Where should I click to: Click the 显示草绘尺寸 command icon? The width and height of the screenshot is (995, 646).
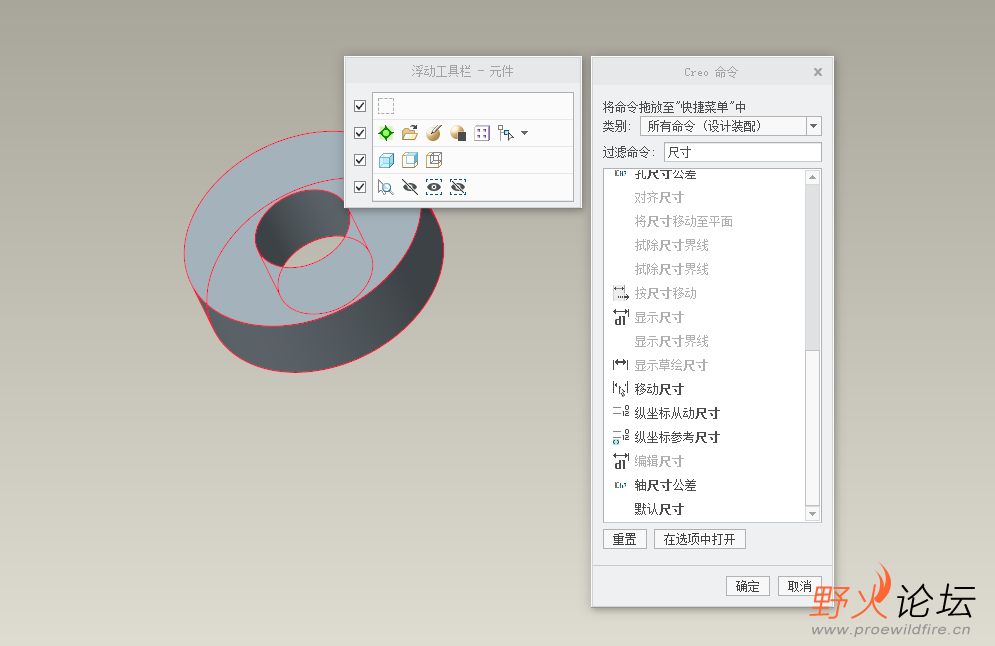pos(621,365)
